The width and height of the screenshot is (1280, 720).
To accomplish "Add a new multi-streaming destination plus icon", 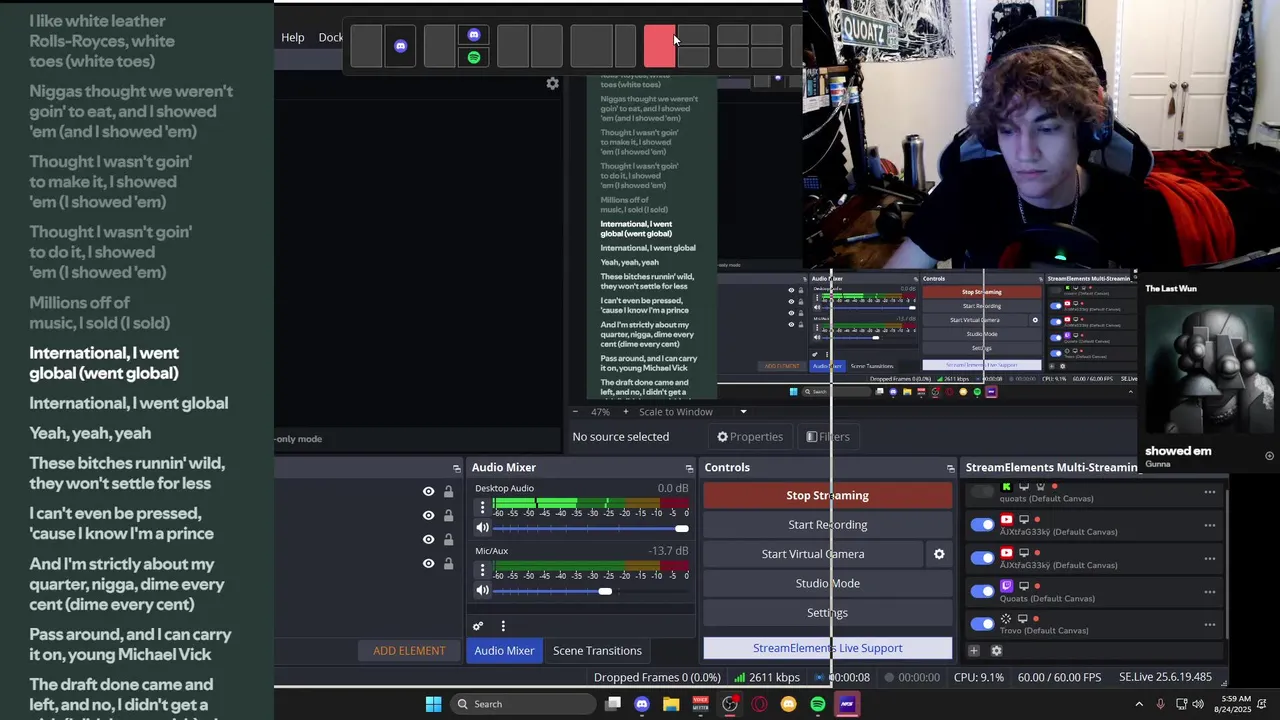I will point(974,650).
